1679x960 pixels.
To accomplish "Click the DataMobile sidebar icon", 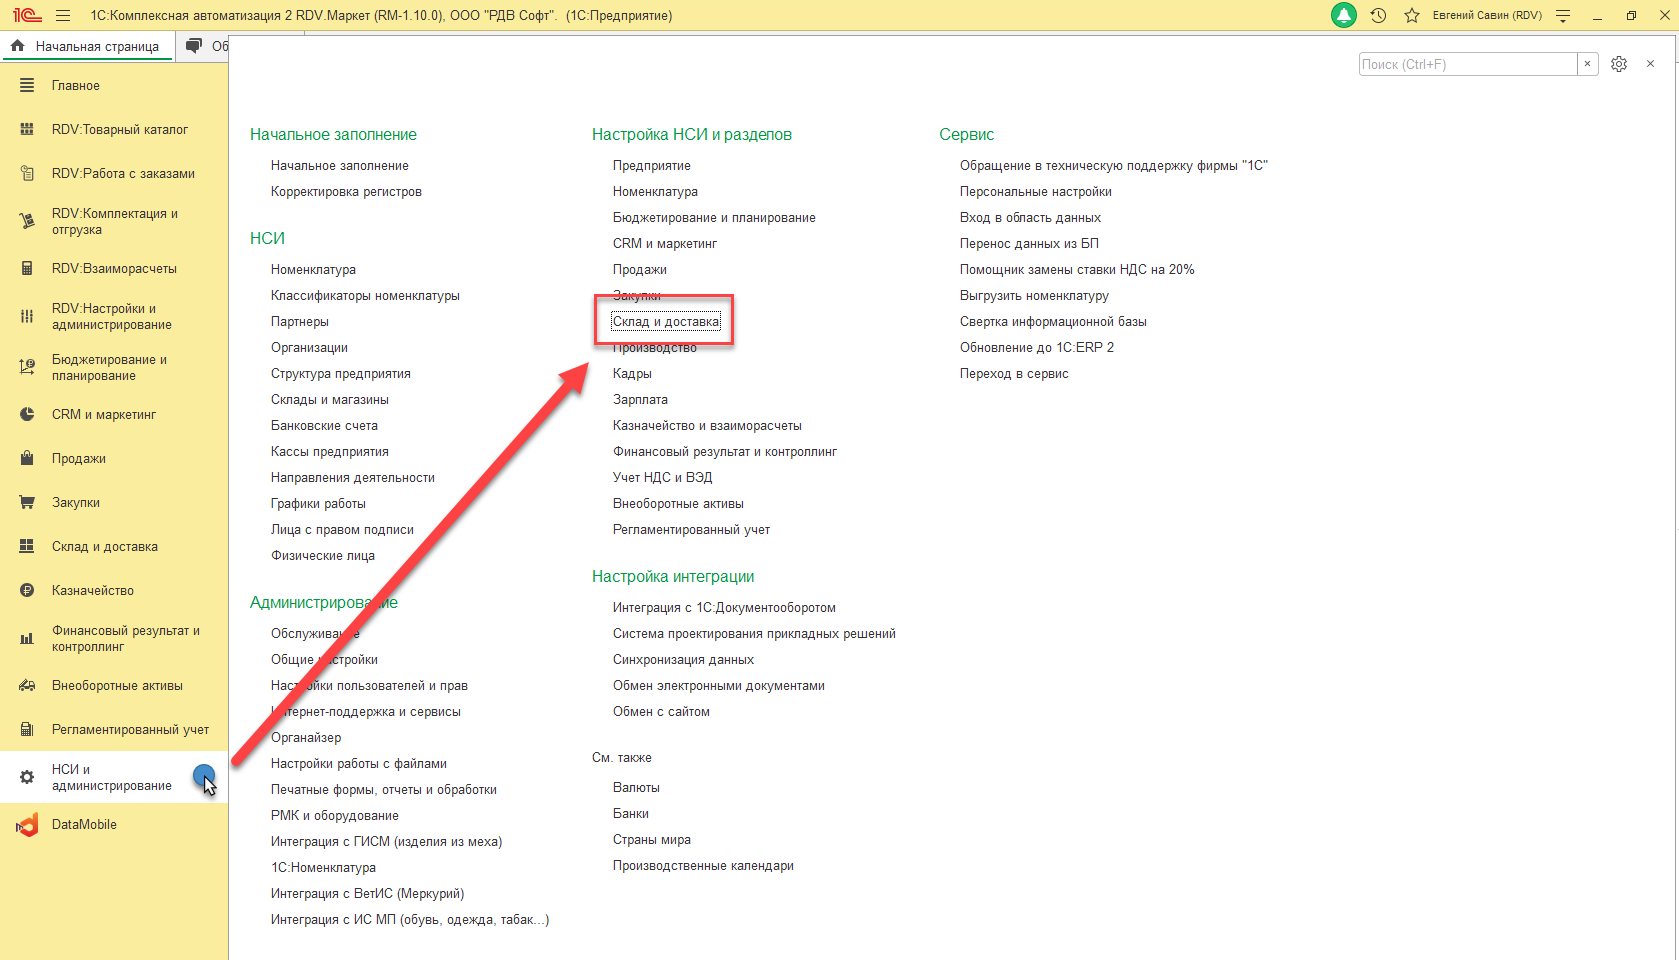I will coord(27,825).
